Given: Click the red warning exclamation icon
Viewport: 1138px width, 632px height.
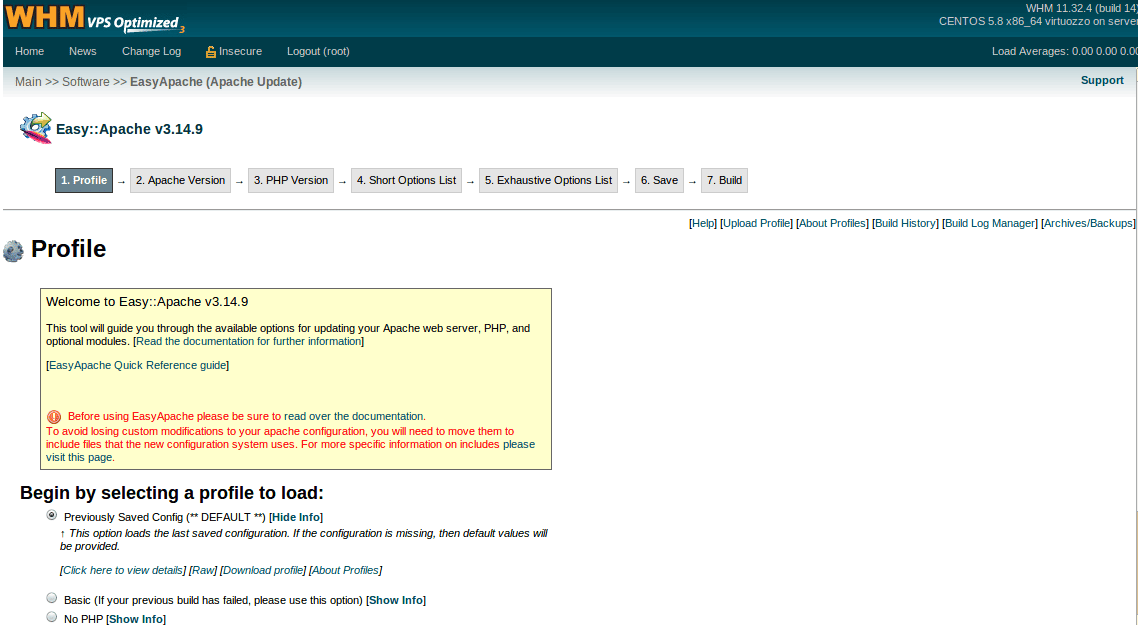Looking at the screenshot, I should (x=54, y=416).
